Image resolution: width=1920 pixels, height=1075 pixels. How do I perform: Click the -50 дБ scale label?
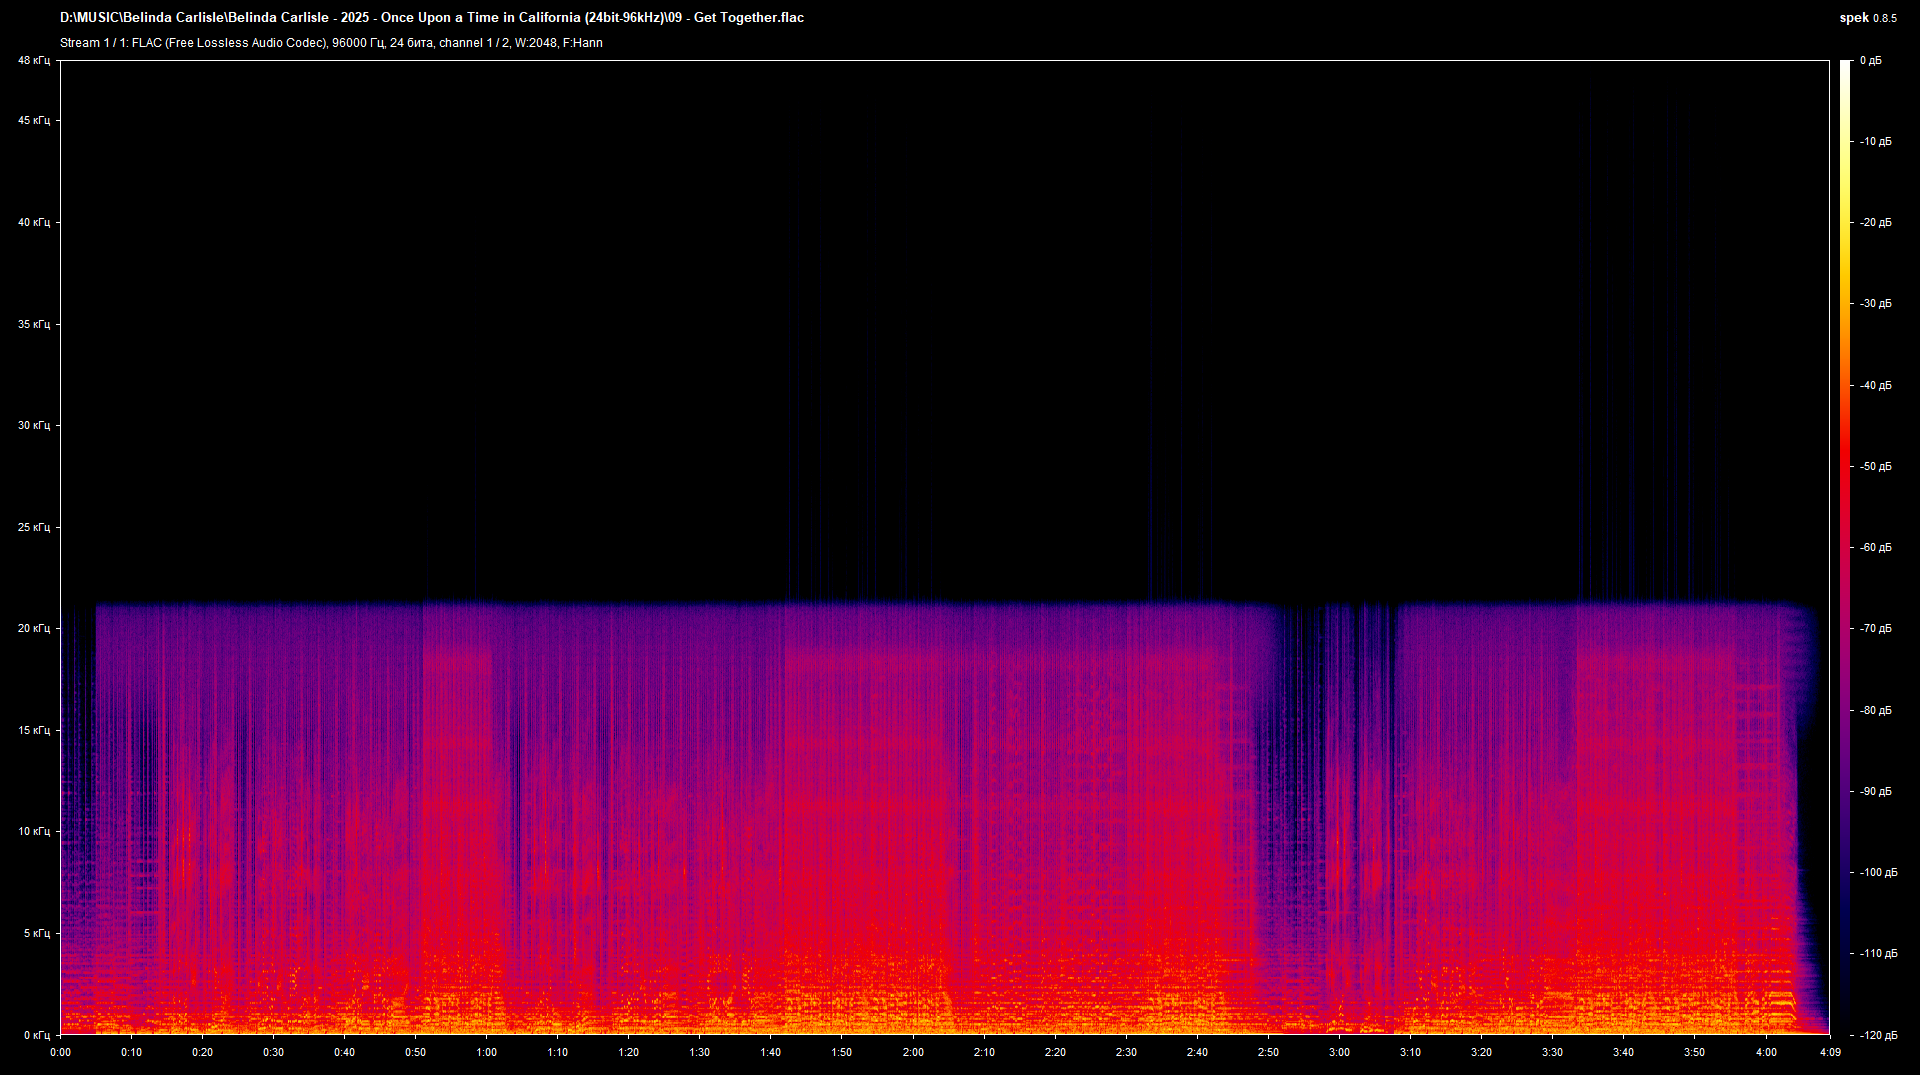pos(1876,467)
